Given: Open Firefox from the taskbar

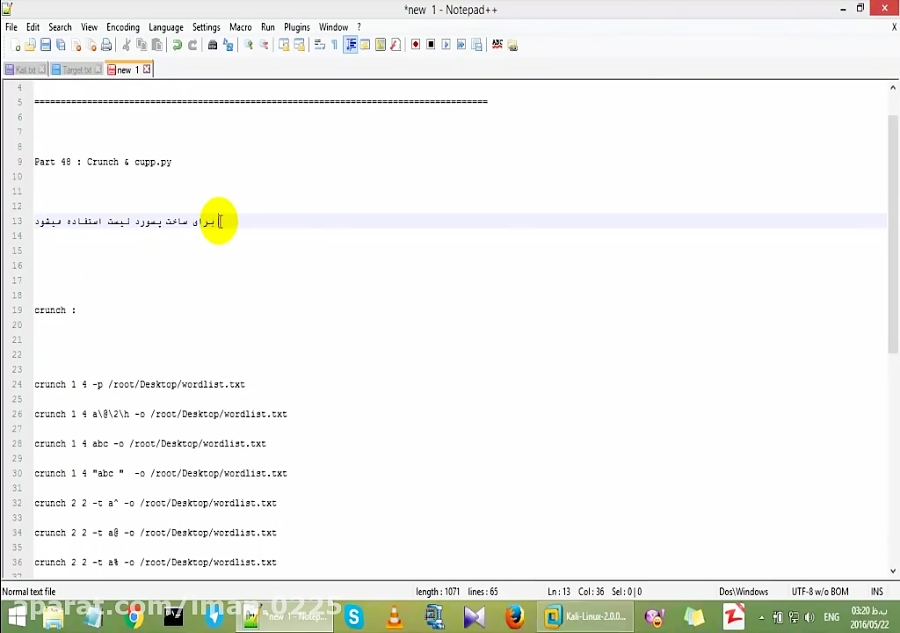Looking at the screenshot, I should pyautogui.click(x=514, y=617).
